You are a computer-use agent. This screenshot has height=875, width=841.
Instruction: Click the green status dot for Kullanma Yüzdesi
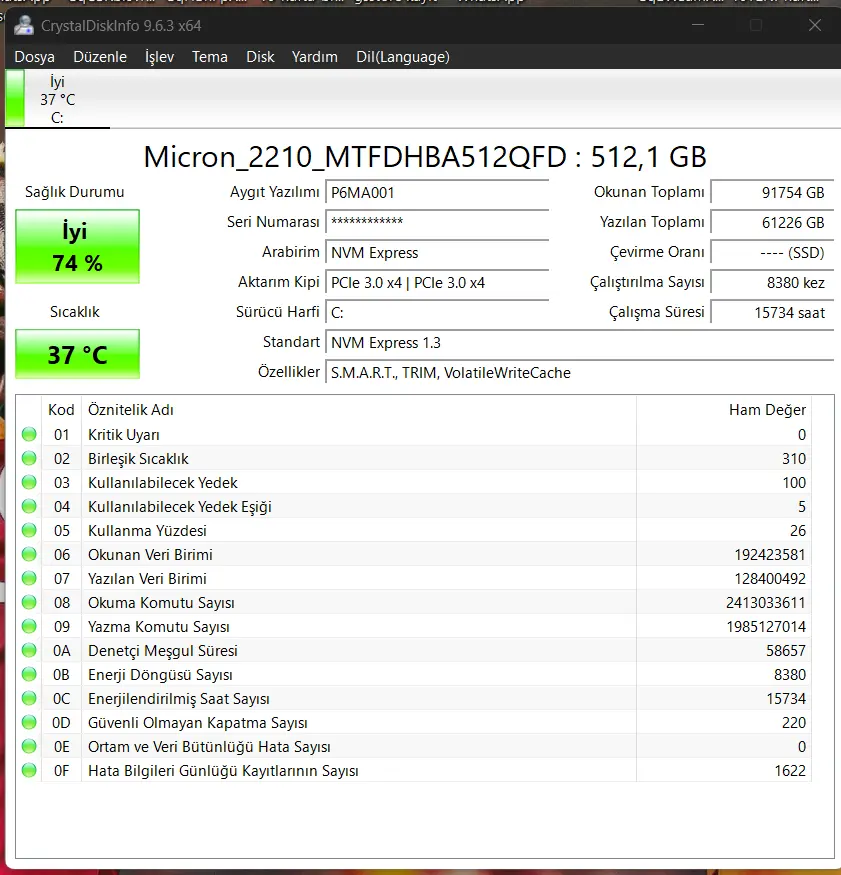(29, 530)
